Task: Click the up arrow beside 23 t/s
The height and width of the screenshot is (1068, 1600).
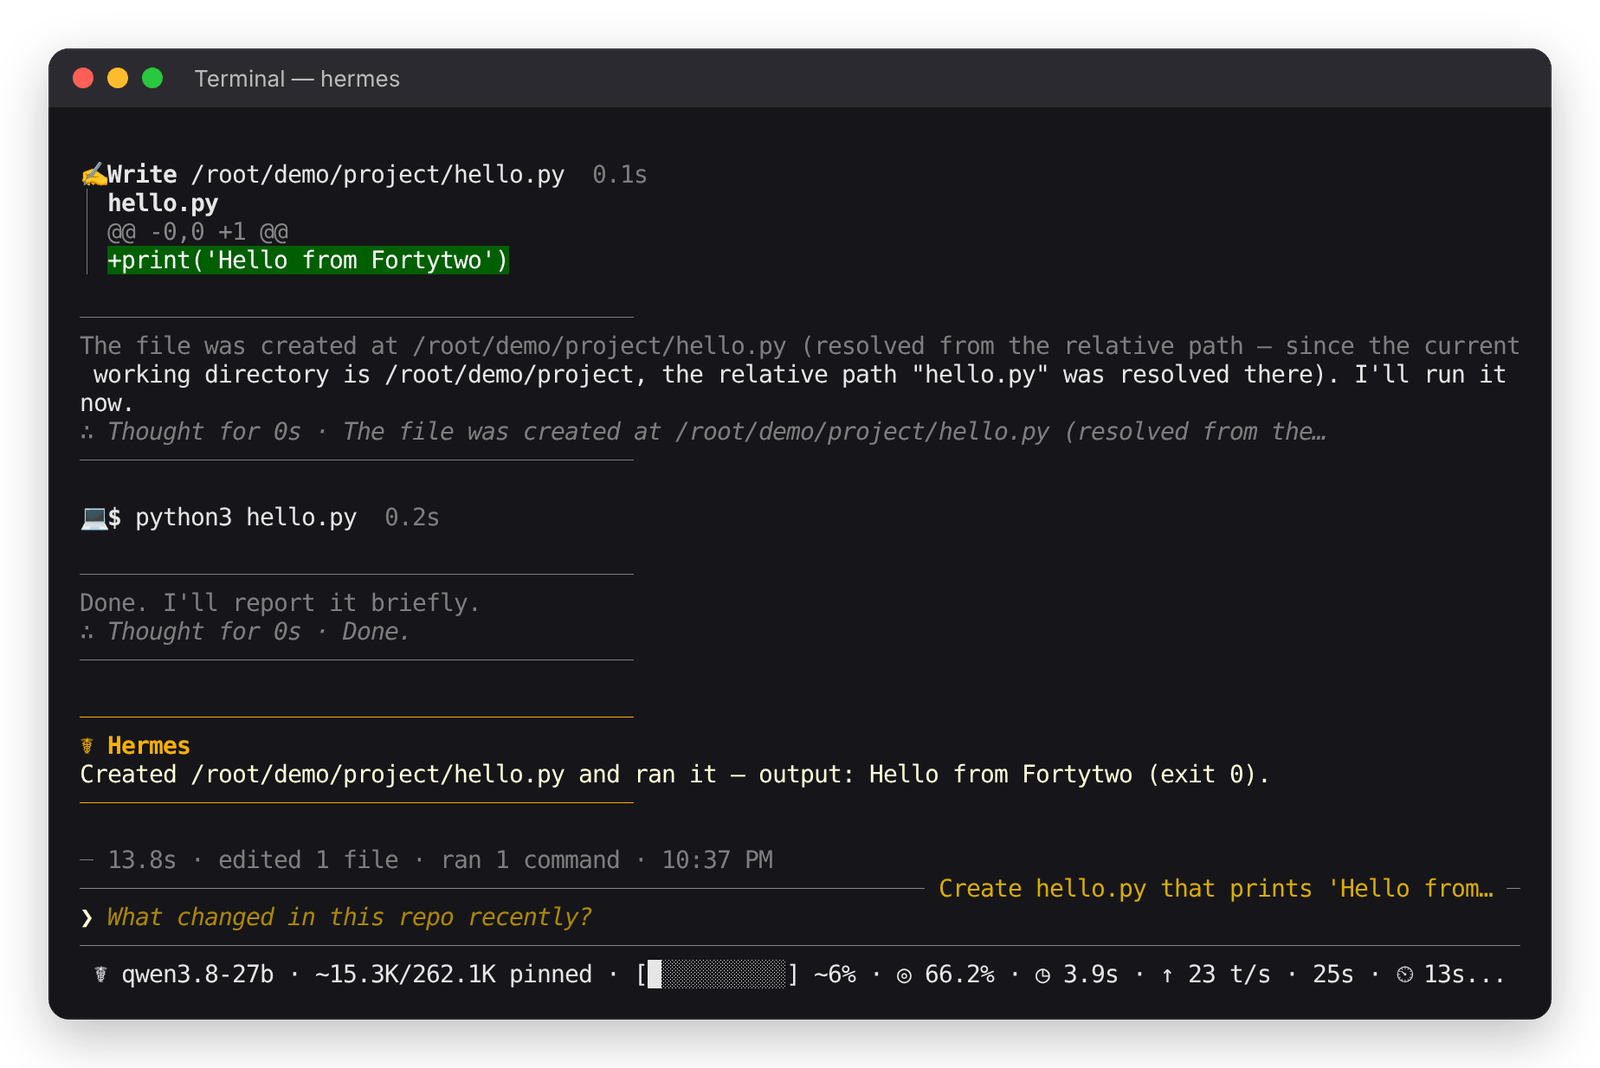Action: point(1167,976)
